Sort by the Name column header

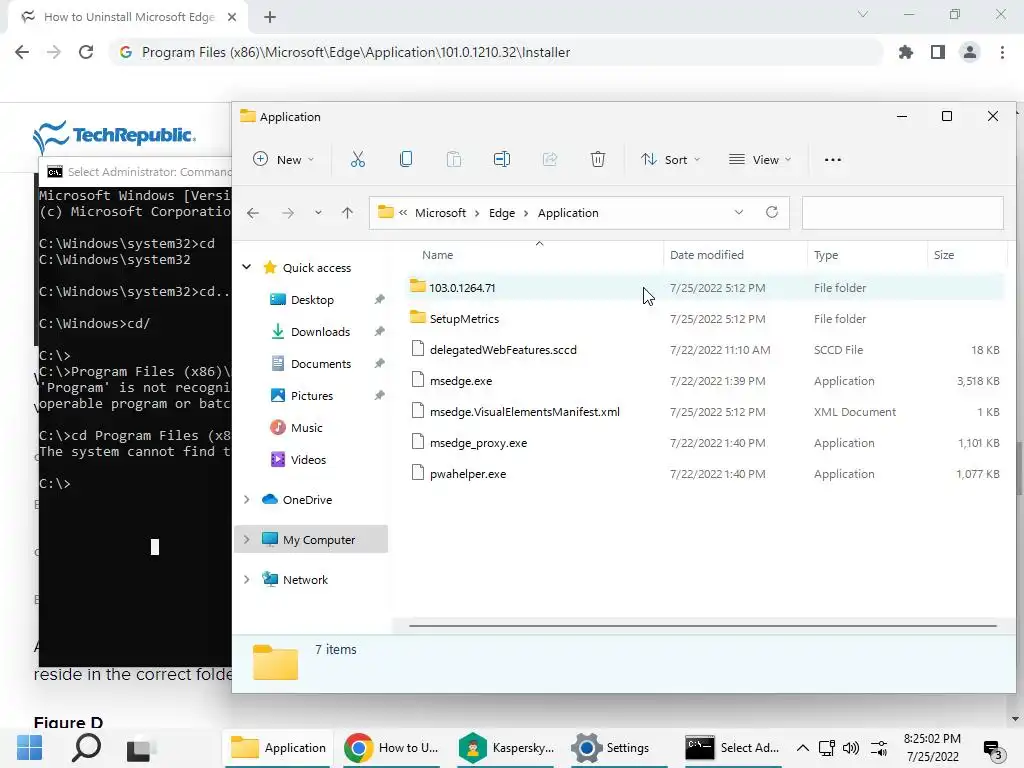[438, 255]
